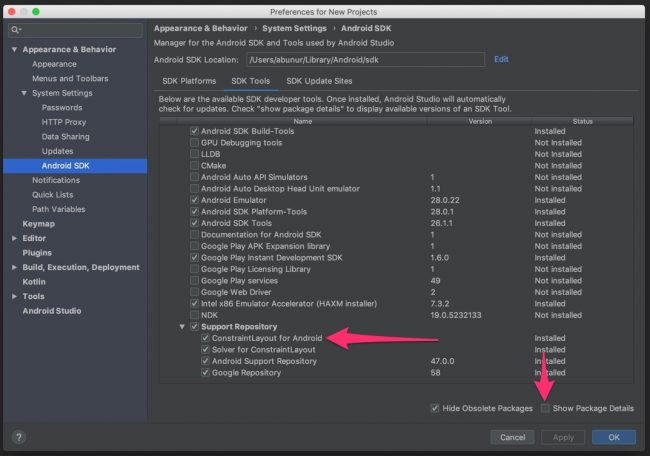Expand Build, Execution, Deployment arrow

click(15, 267)
